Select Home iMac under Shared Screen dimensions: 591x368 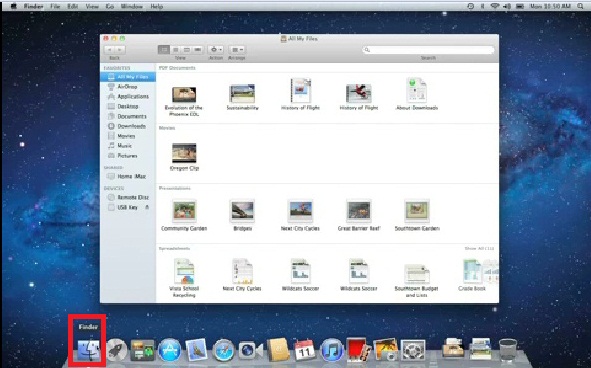coord(128,176)
